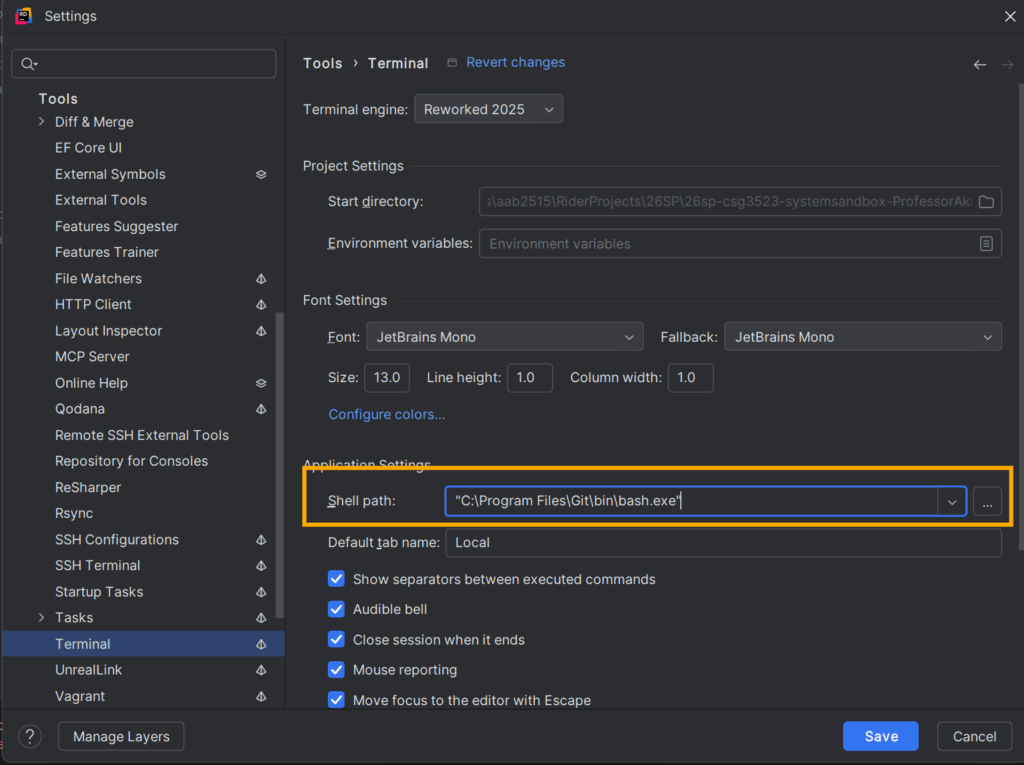Screen dimensions: 1024x765
Task: Click the Line height field
Action: (530, 378)
